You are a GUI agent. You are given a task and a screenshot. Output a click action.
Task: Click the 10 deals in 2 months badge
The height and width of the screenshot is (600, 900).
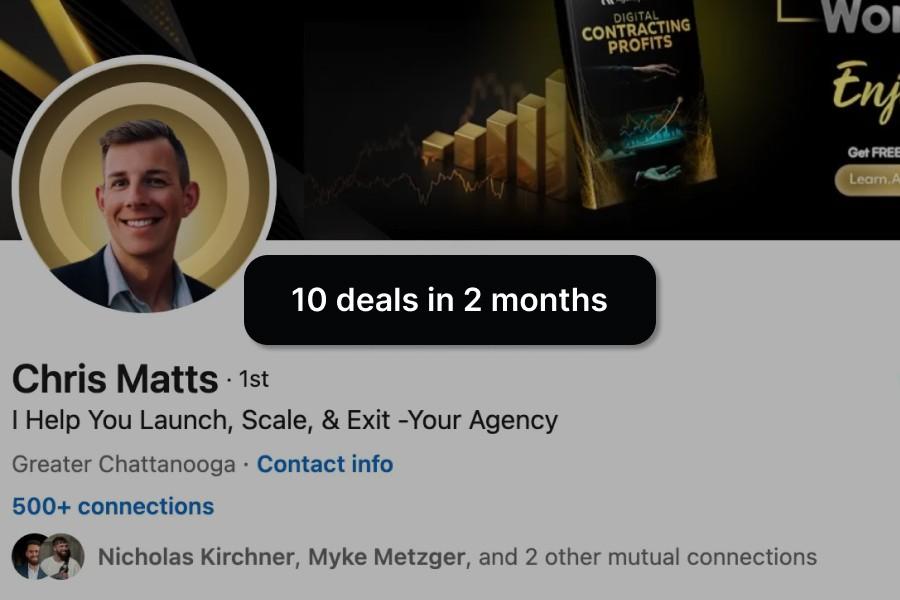tap(449, 300)
